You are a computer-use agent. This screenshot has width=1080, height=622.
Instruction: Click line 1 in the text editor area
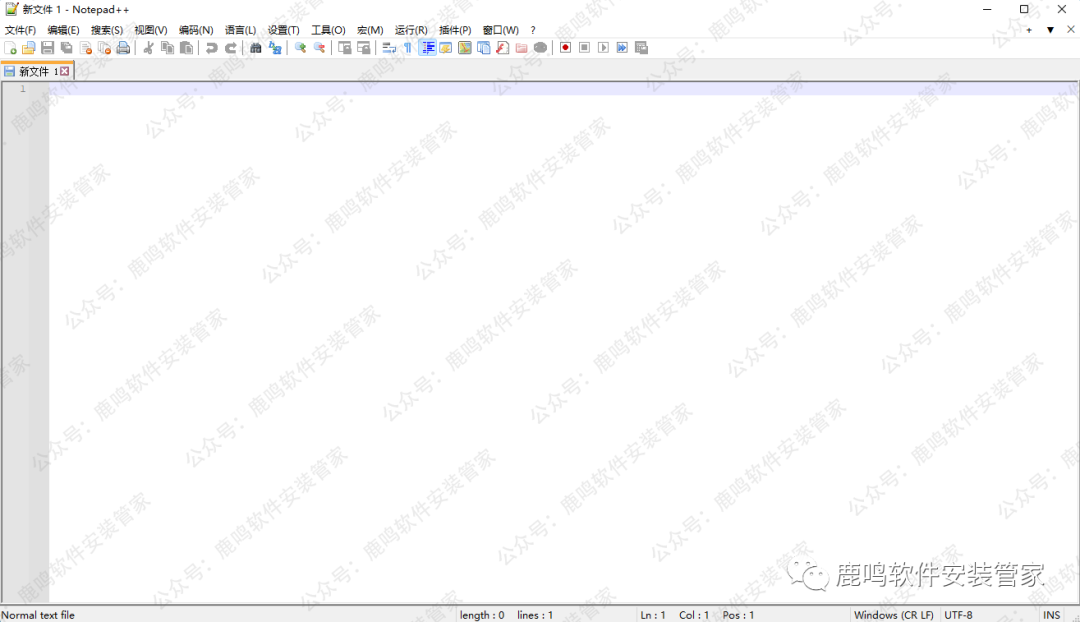pos(400,89)
